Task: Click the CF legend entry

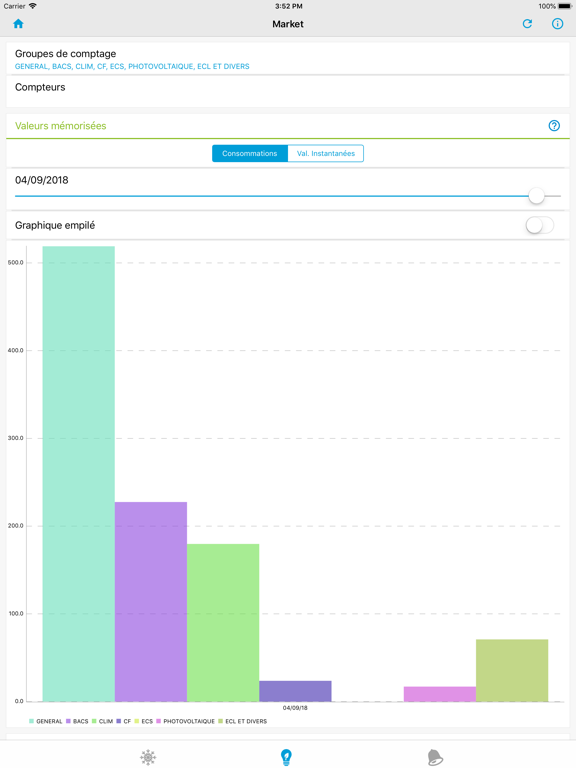Action: point(124,721)
